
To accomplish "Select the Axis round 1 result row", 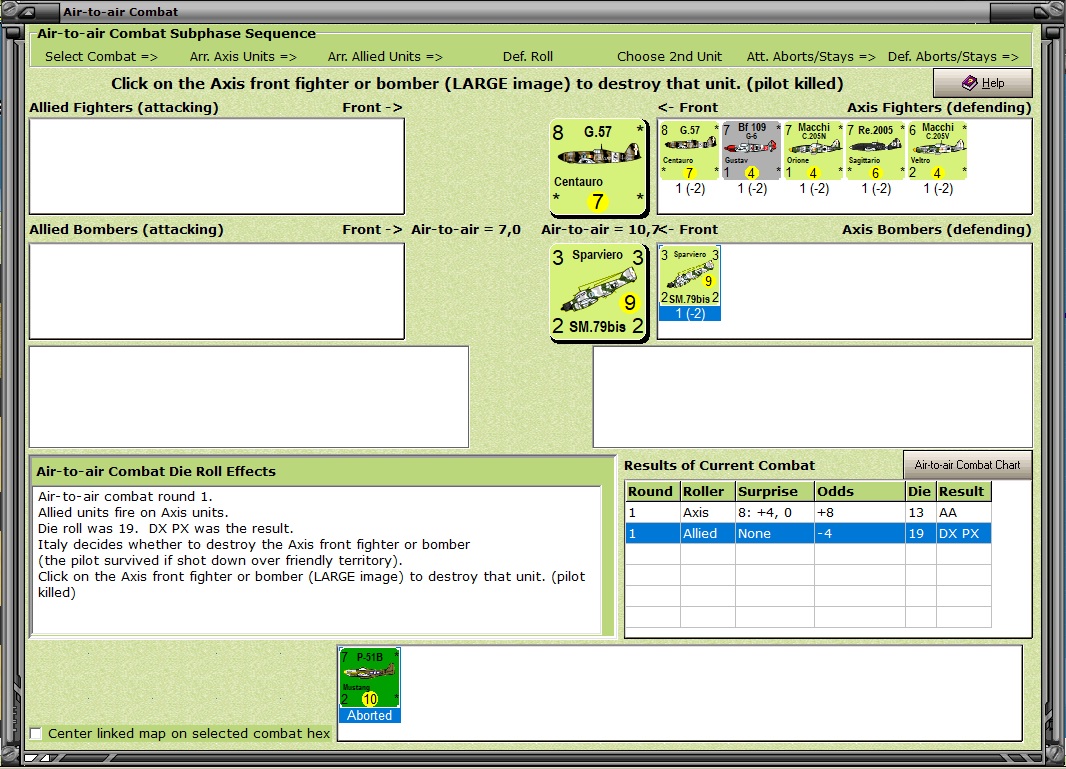I will [808, 513].
